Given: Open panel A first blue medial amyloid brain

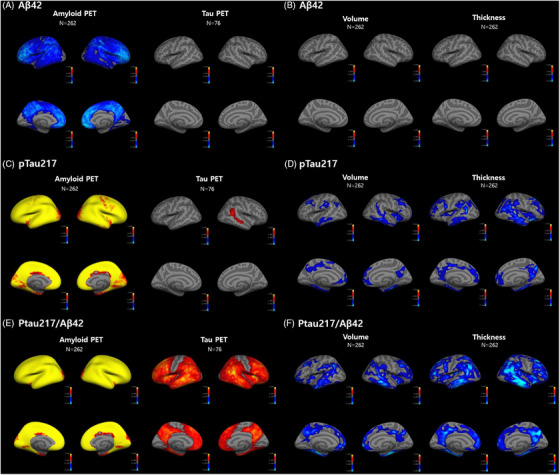Looking at the screenshot, I should pos(41,116).
